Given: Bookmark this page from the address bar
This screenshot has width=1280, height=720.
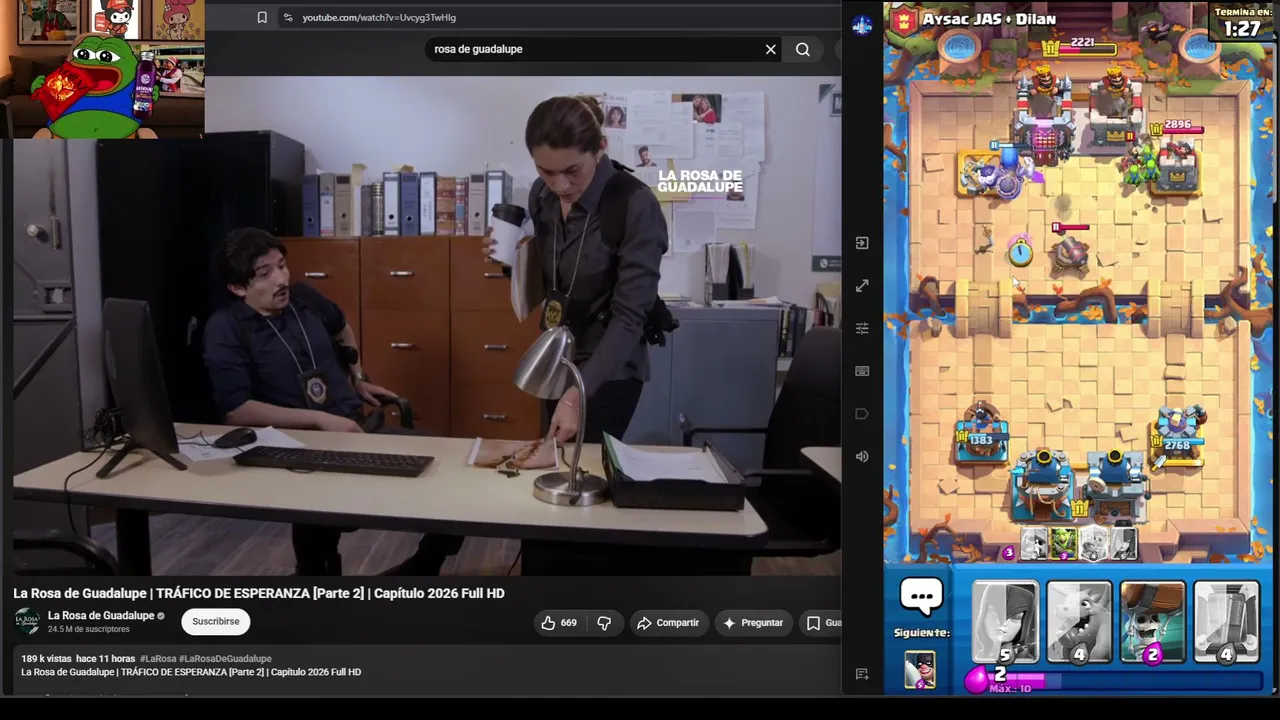Looking at the screenshot, I should click(262, 17).
